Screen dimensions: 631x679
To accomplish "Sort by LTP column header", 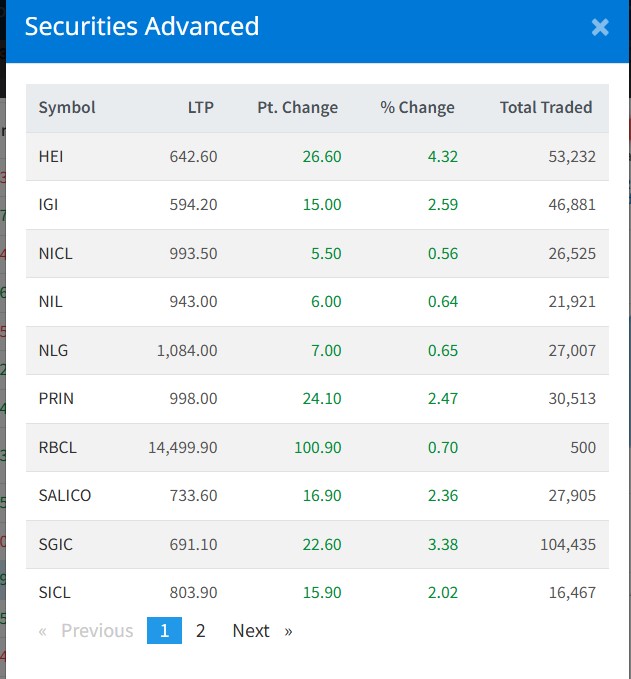I will [x=200, y=107].
